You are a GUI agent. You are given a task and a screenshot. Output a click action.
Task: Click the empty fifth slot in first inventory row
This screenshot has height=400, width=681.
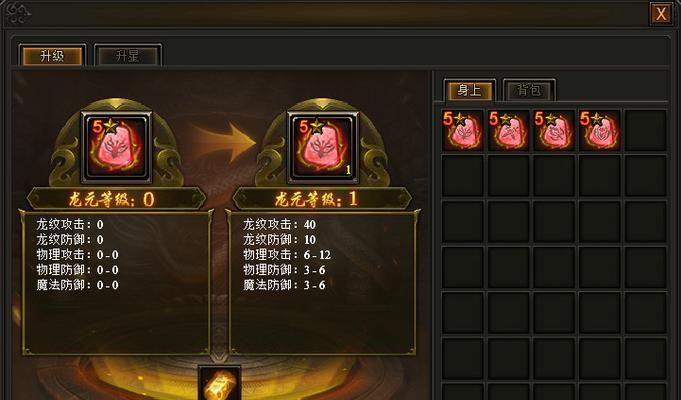click(645, 130)
